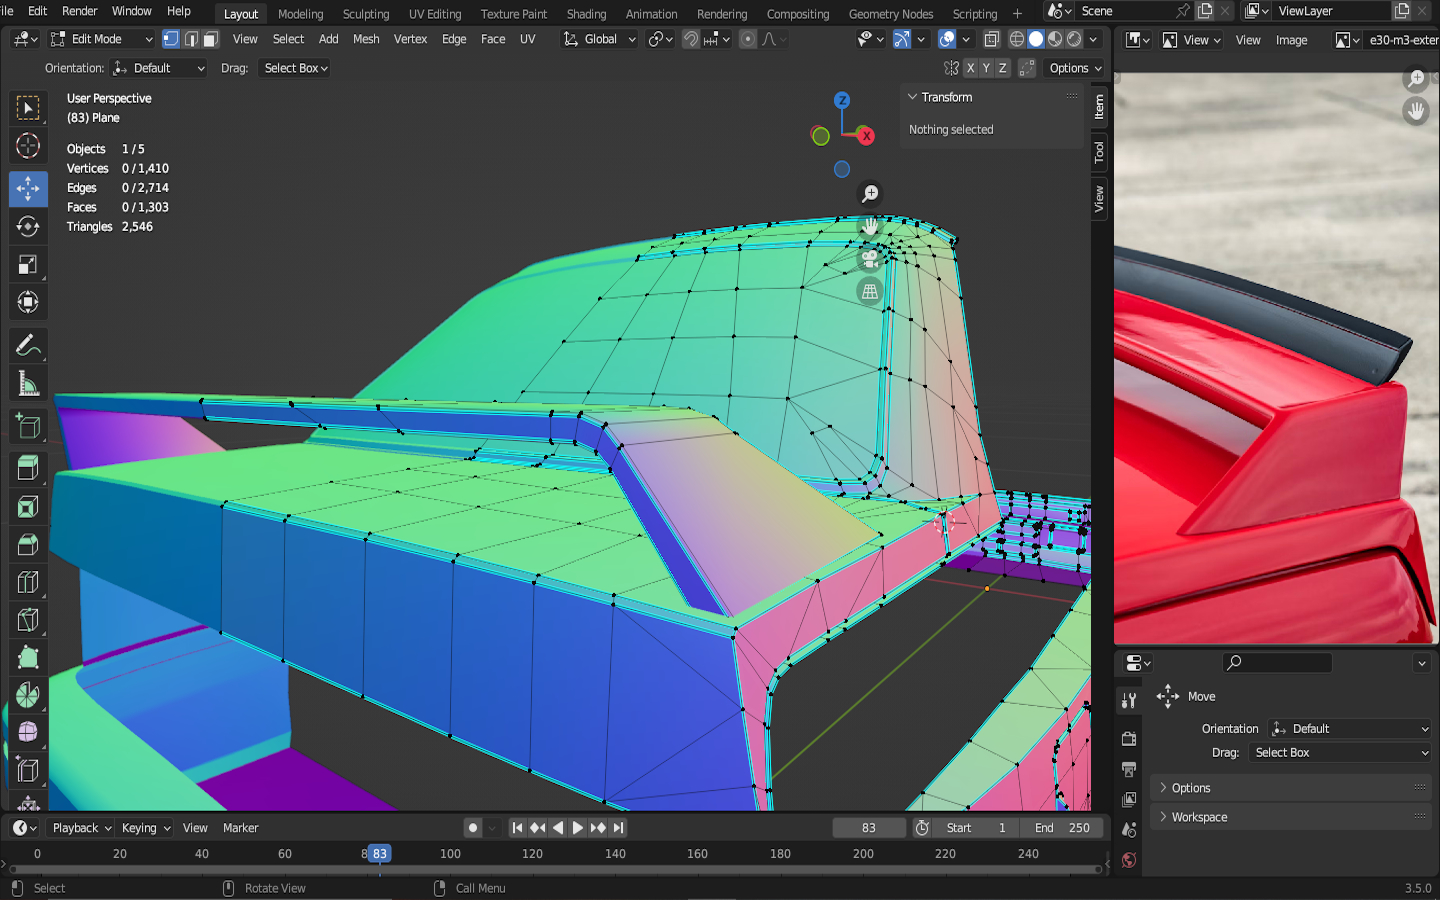Click the Options button in viewport header

(1075, 68)
